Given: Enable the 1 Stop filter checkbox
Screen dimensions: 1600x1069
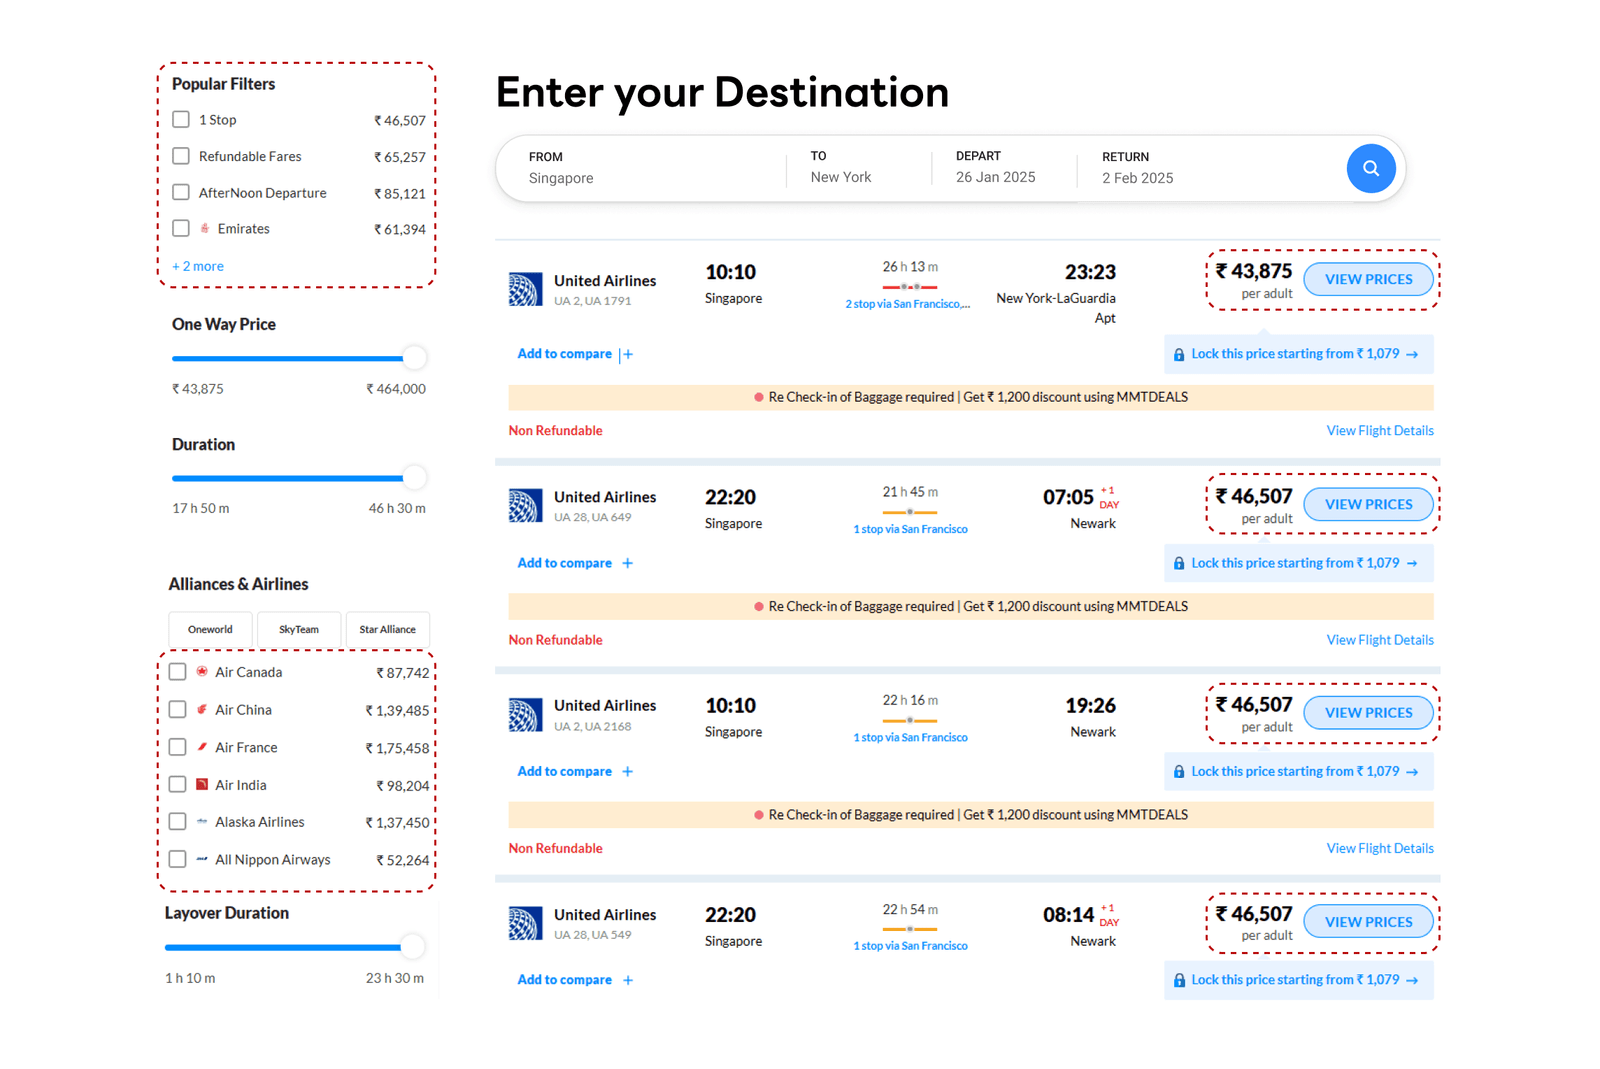Looking at the screenshot, I should point(181,119).
